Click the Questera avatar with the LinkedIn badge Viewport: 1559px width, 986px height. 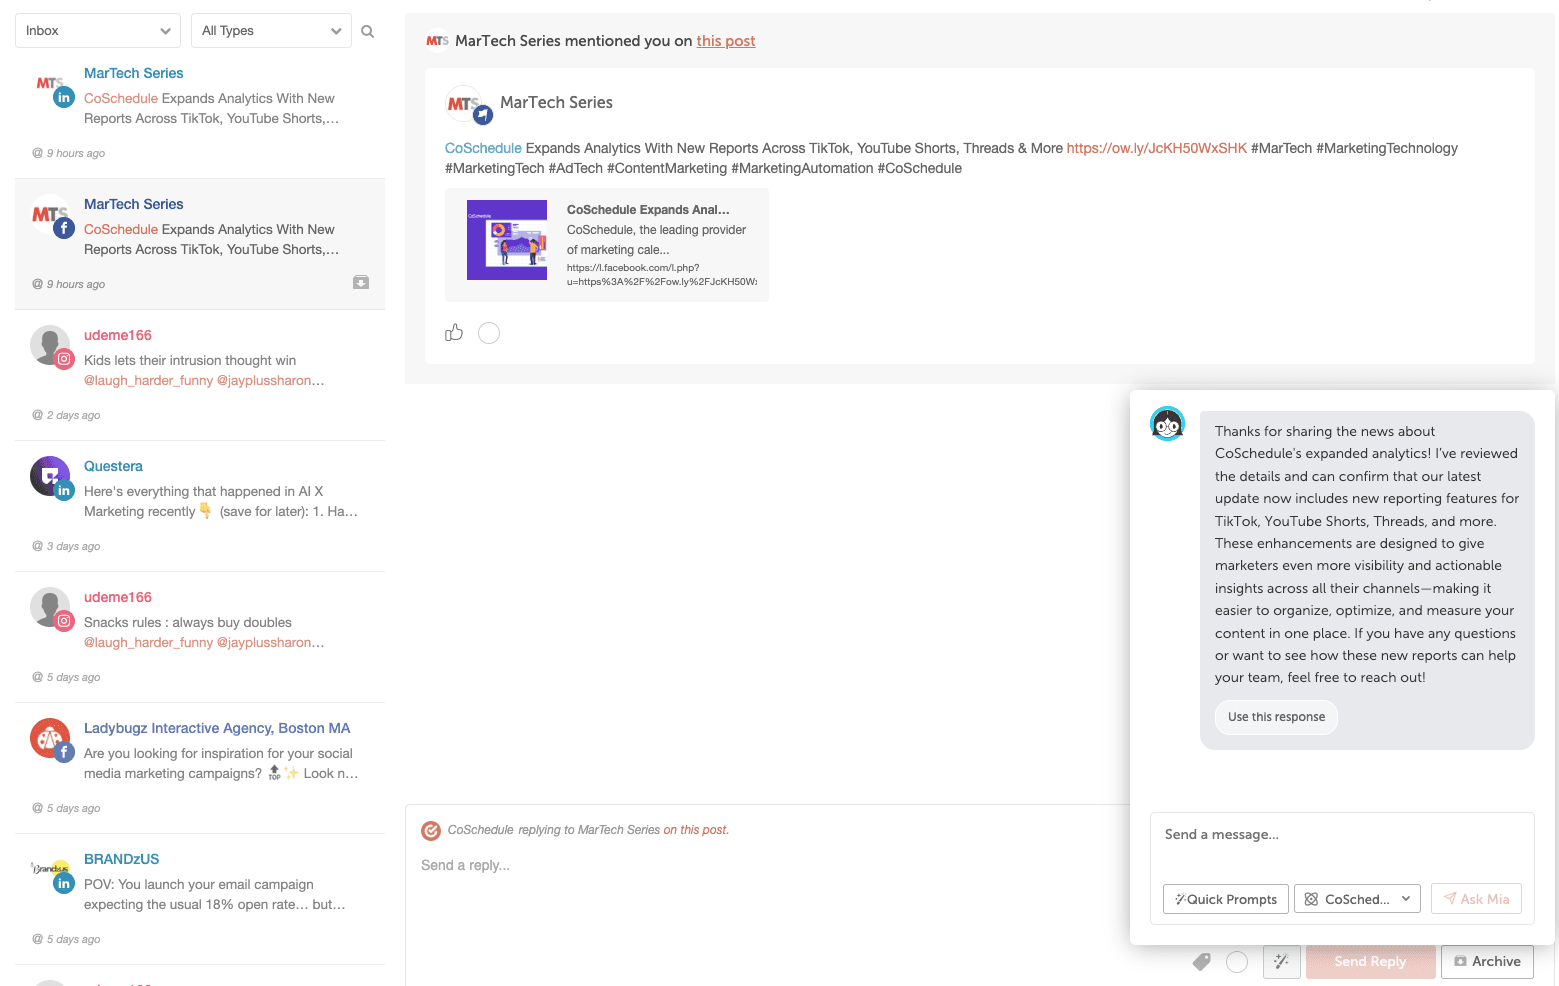tap(52, 478)
